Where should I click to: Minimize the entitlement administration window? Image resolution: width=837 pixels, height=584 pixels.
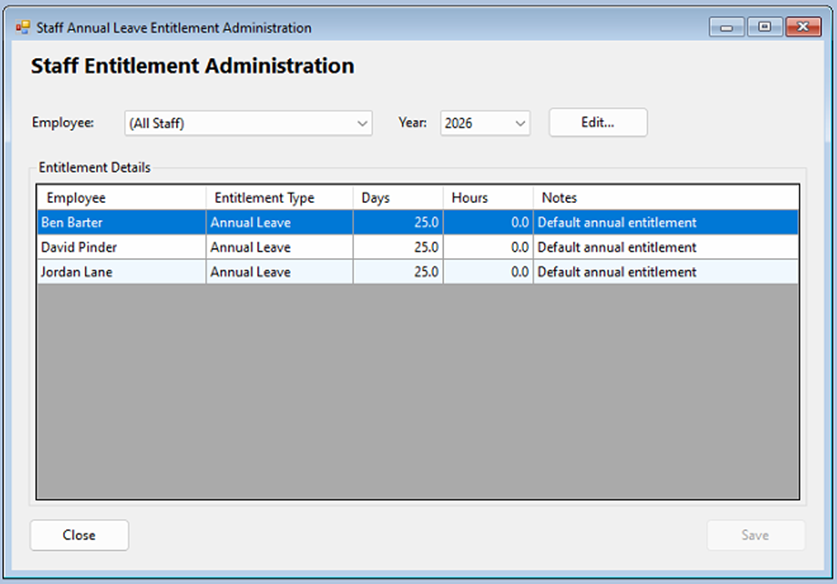click(726, 27)
